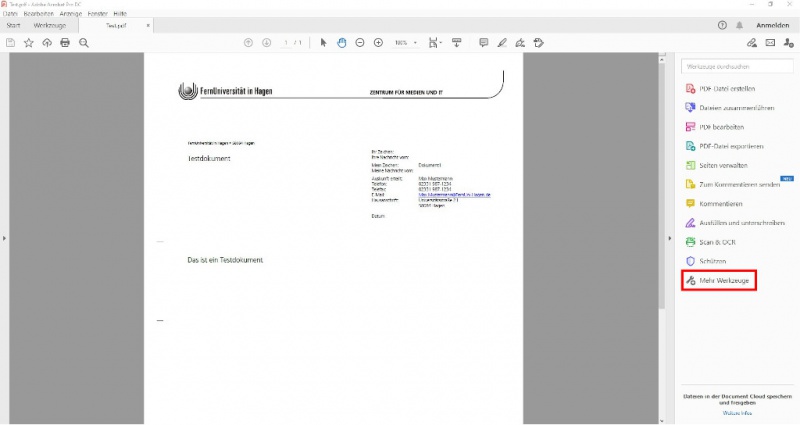Click the sign and share icon

tap(752, 43)
